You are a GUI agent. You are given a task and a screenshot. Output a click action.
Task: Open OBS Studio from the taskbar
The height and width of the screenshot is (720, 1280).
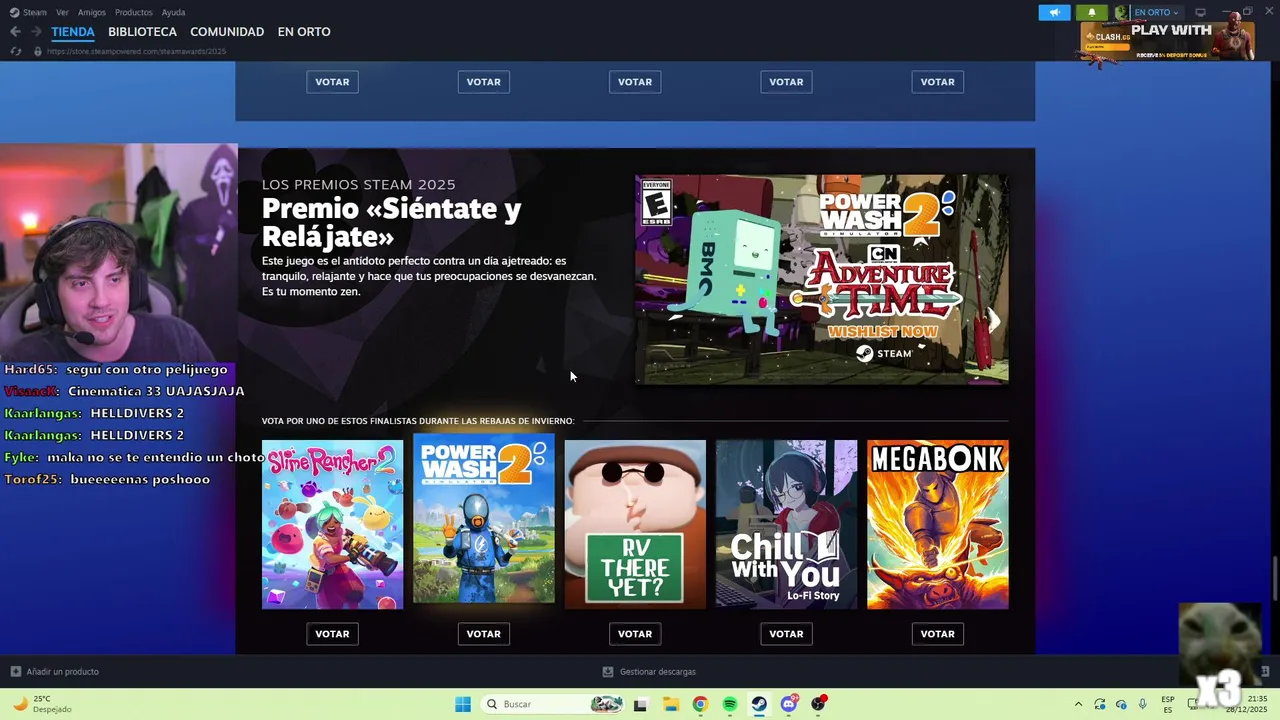[819, 704]
